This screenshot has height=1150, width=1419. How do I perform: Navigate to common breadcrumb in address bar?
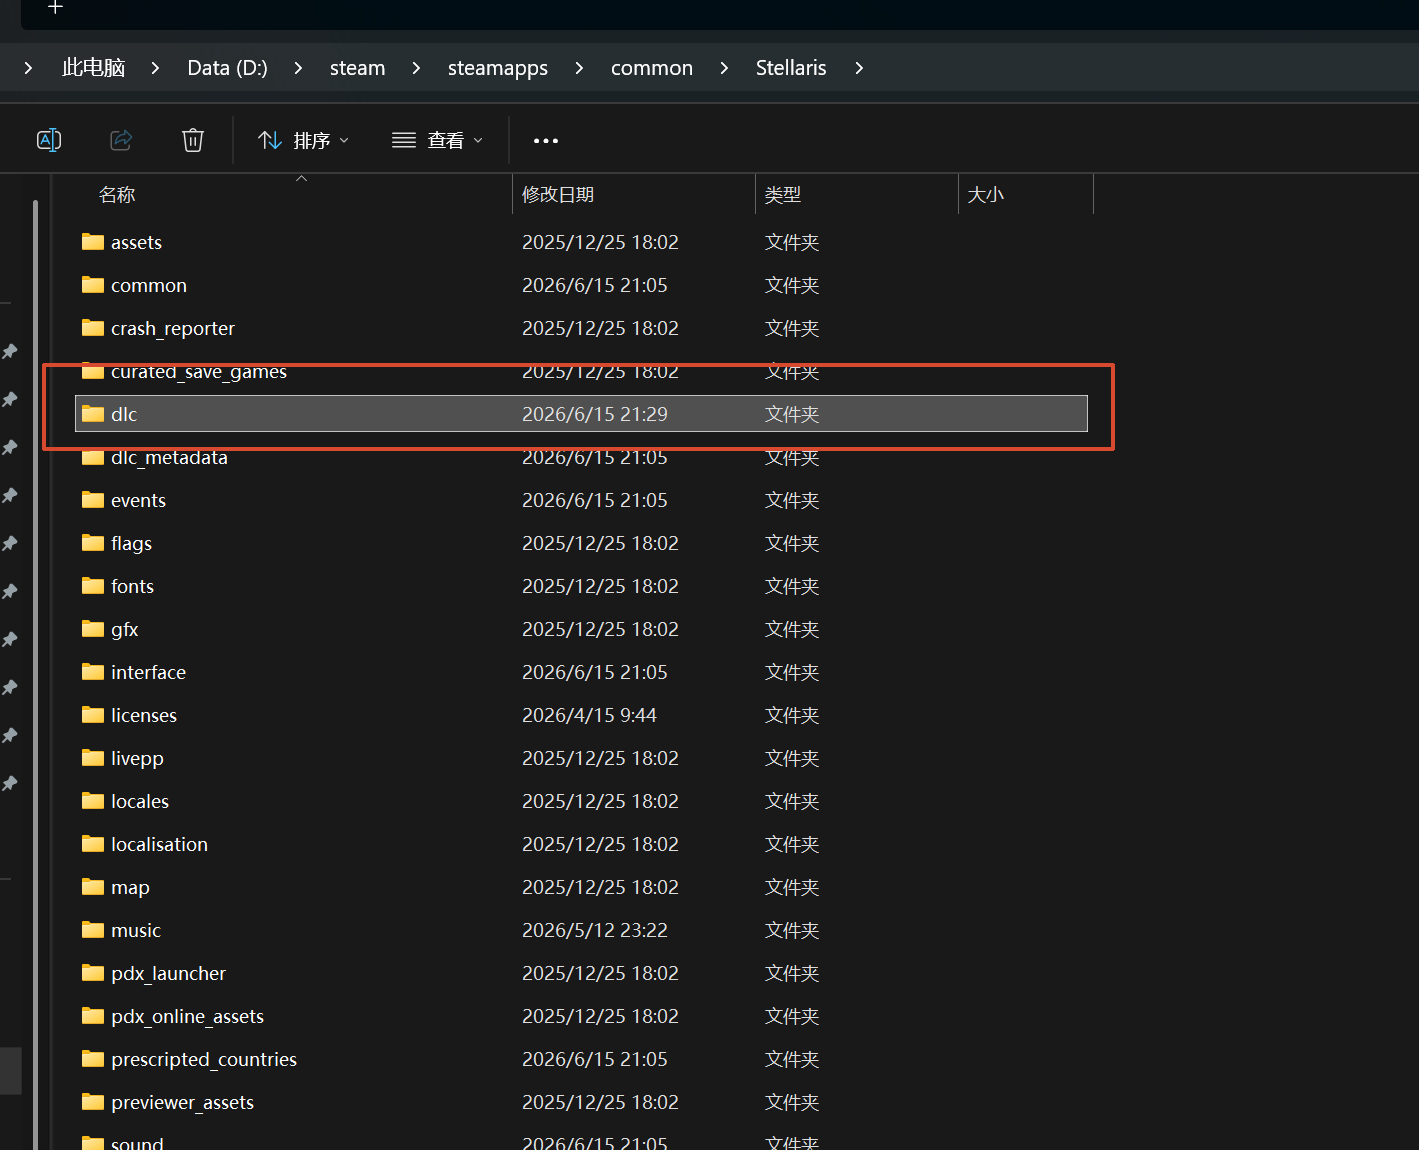tap(651, 68)
